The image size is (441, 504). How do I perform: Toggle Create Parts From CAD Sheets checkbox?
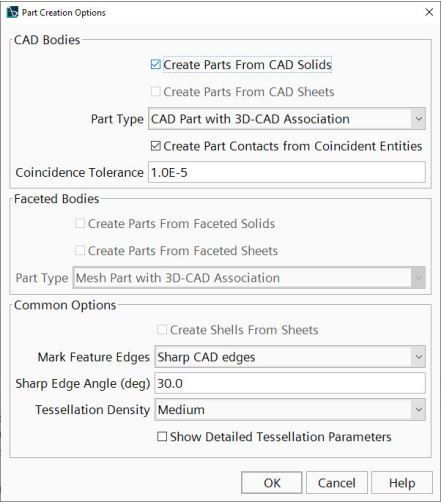click(155, 91)
